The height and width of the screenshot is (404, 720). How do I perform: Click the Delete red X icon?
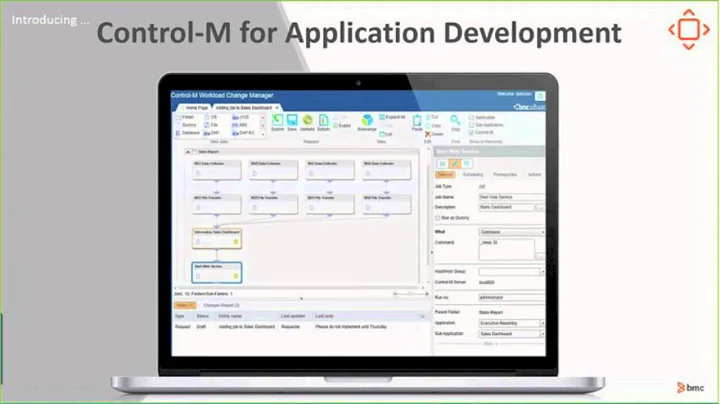pyautogui.click(x=428, y=134)
